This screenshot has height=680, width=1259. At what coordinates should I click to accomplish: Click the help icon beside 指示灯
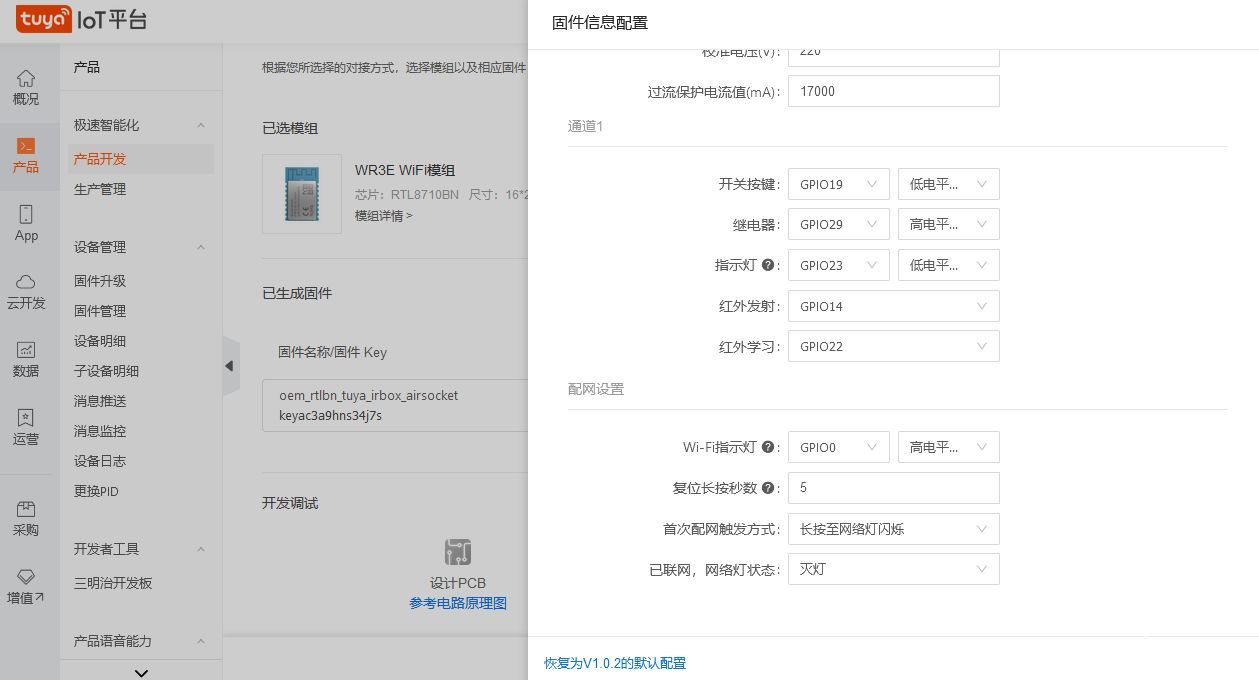768,265
